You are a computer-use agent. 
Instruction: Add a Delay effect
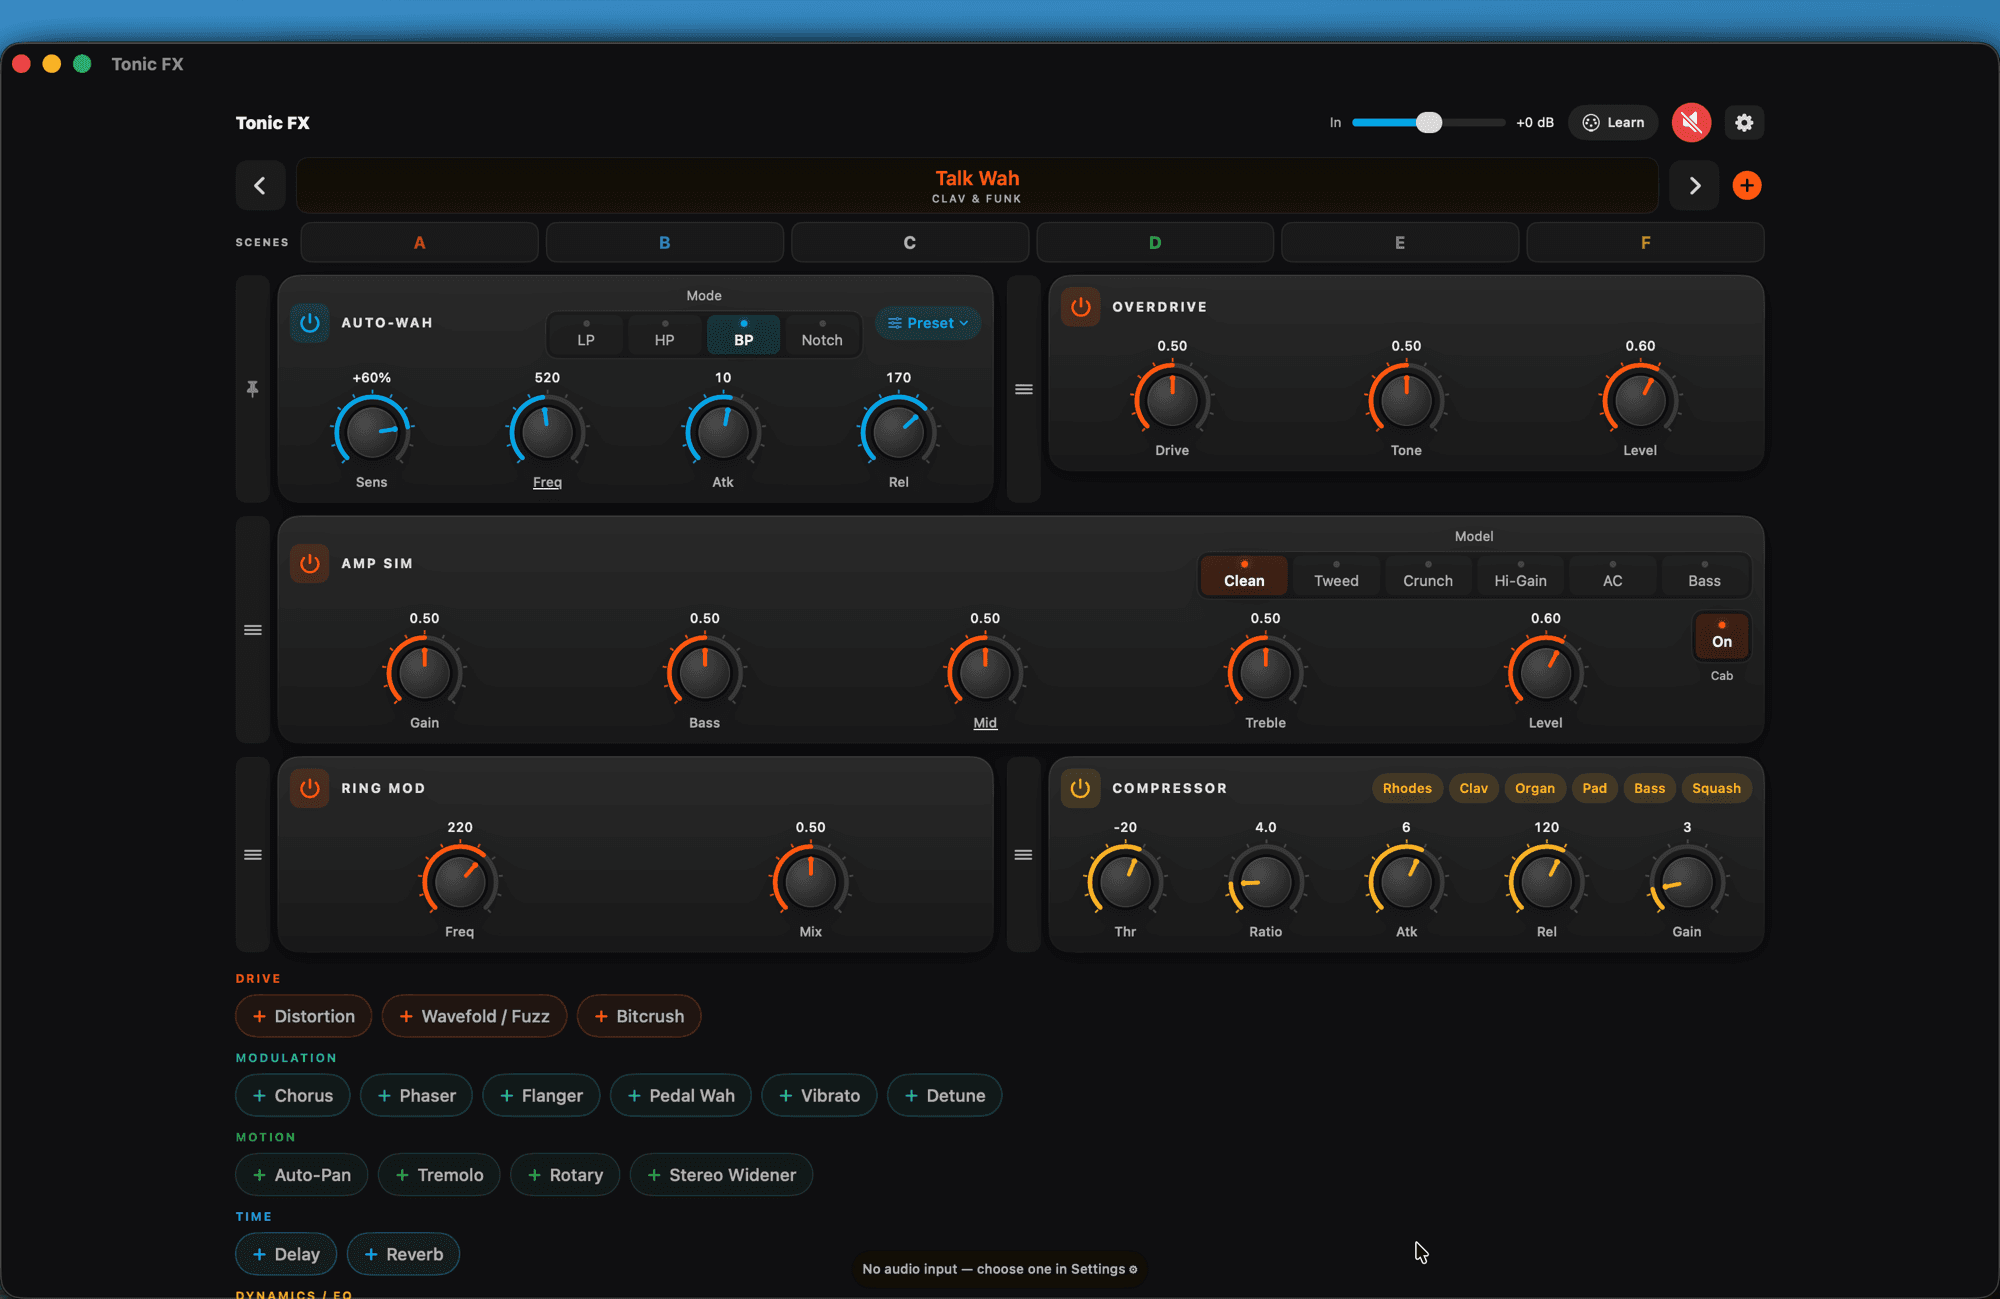[286, 1255]
